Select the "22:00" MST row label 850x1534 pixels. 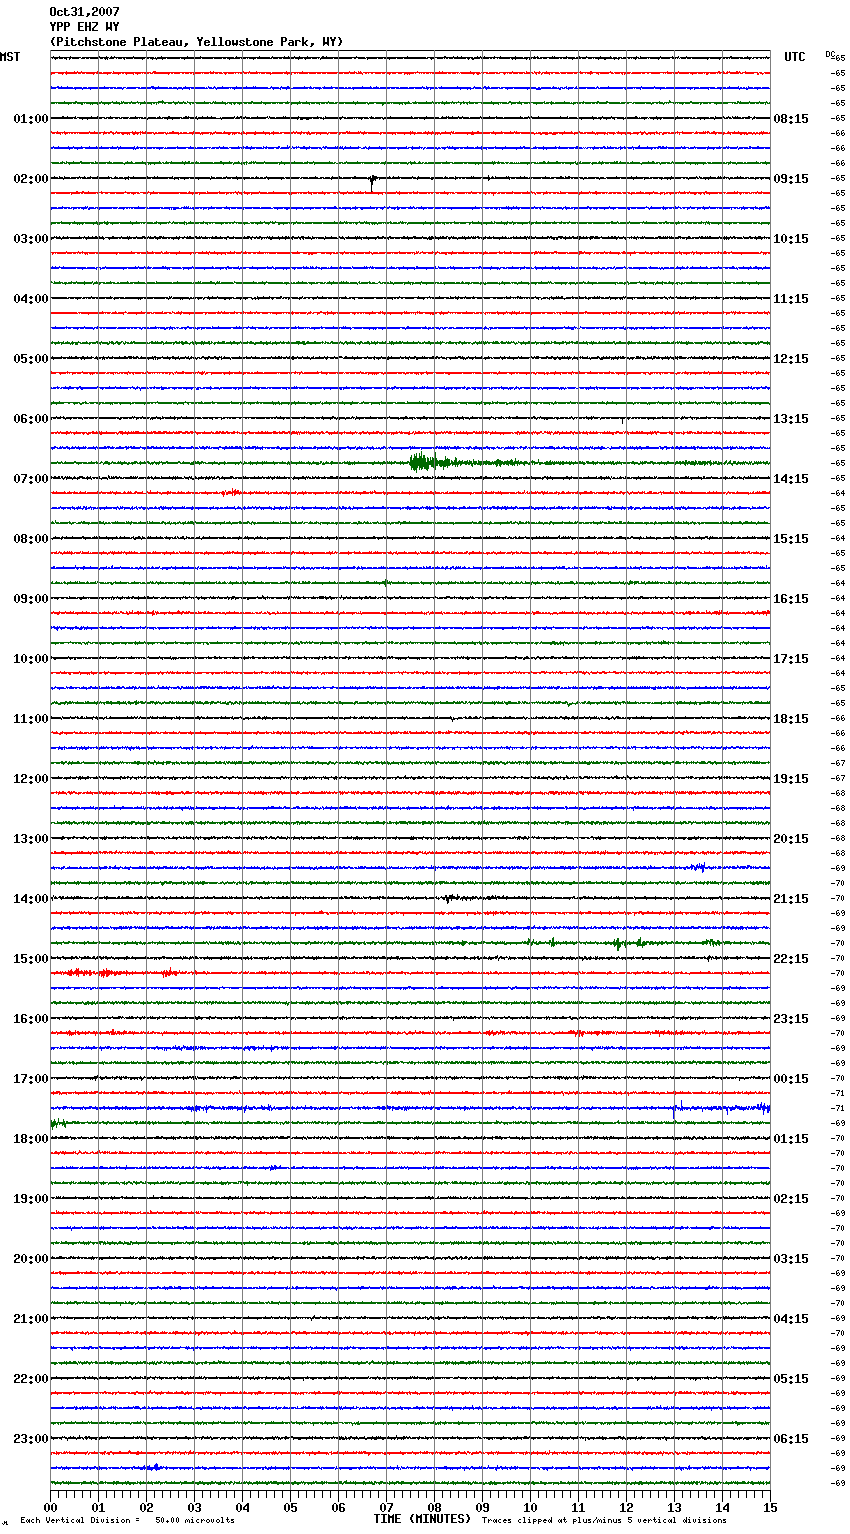point(31,1379)
